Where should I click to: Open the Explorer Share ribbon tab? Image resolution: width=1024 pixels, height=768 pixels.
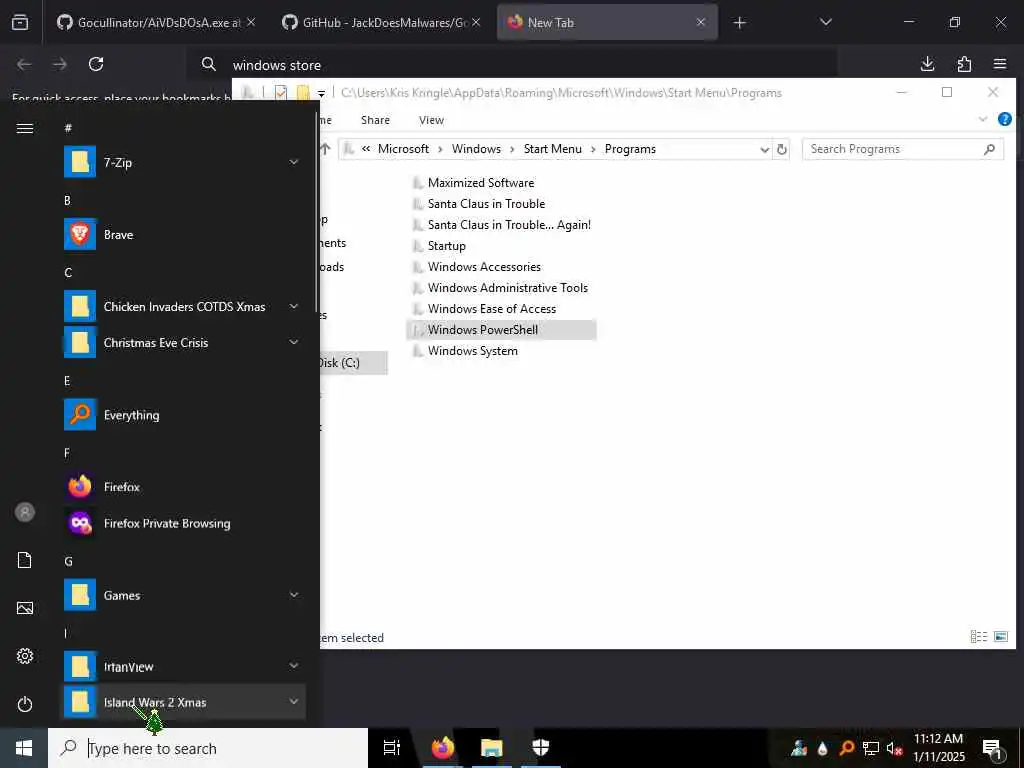coord(375,120)
